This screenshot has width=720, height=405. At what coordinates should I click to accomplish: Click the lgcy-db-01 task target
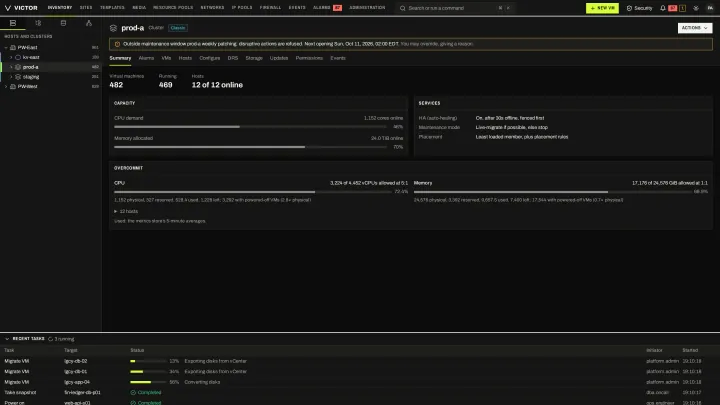click(75, 371)
